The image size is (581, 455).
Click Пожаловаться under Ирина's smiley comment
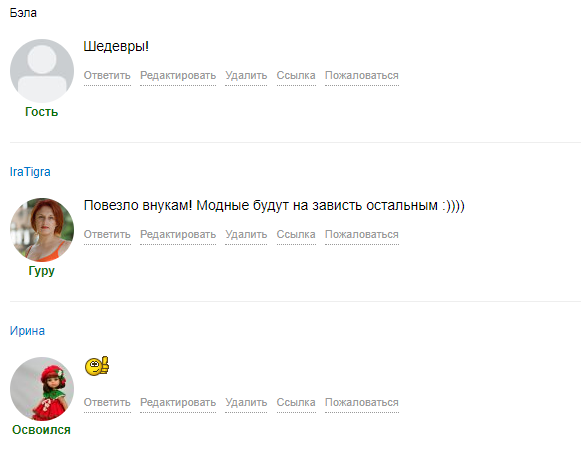click(362, 402)
